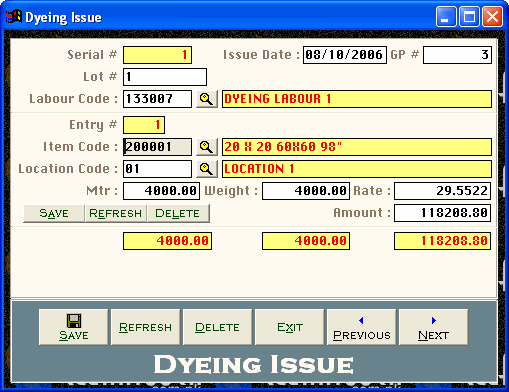
Task: Delete the current entry line
Action: tap(178, 213)
